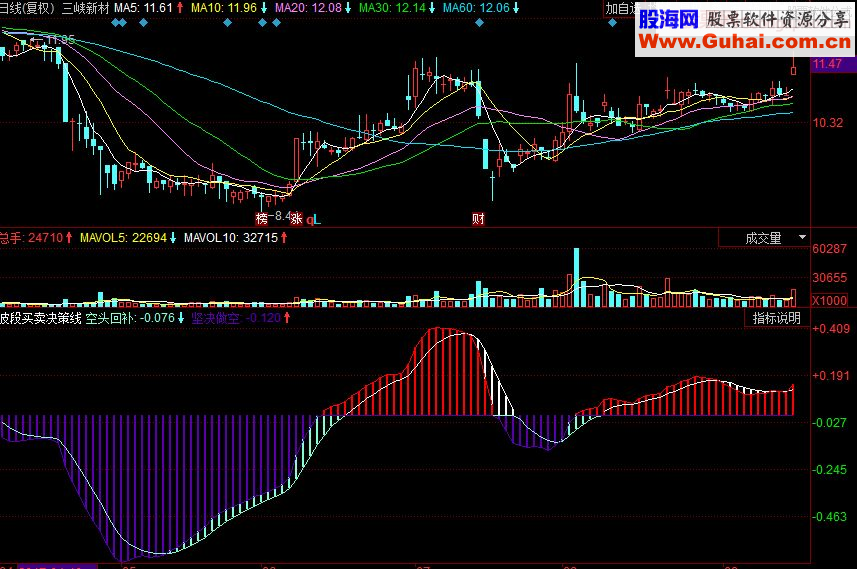Click the 榜 marker on the price chart
Screen dimensions: 857x569
point(262,219)
